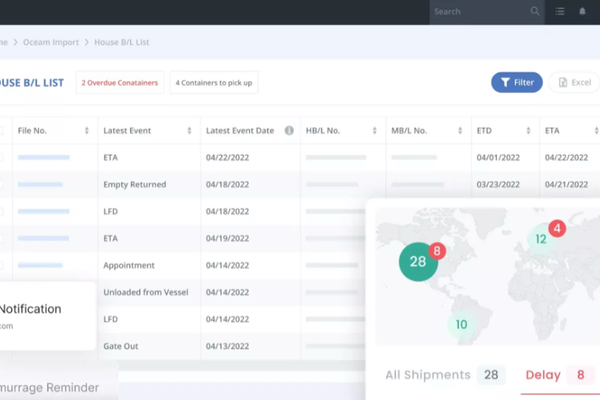Click the red 4 delay marker on map

pos(557,229)
